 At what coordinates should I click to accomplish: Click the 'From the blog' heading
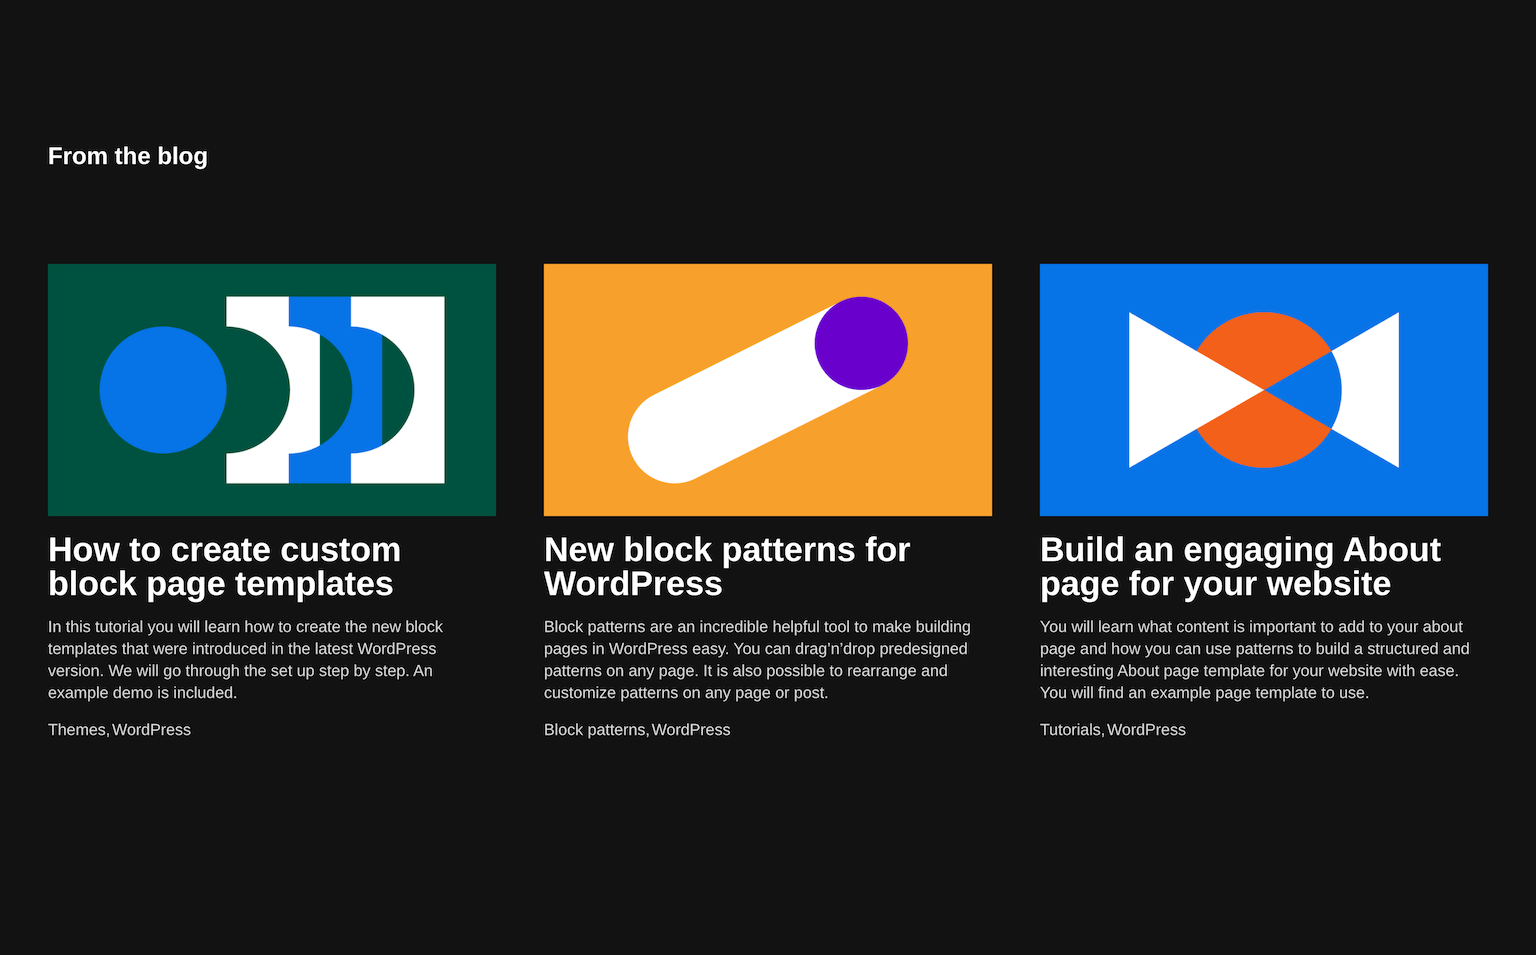coord(128,156)
